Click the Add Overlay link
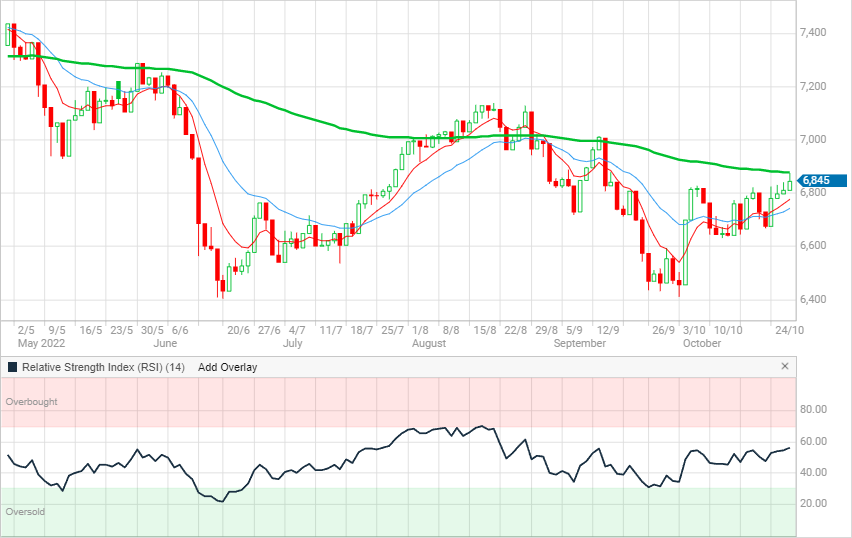 [227, 367]
